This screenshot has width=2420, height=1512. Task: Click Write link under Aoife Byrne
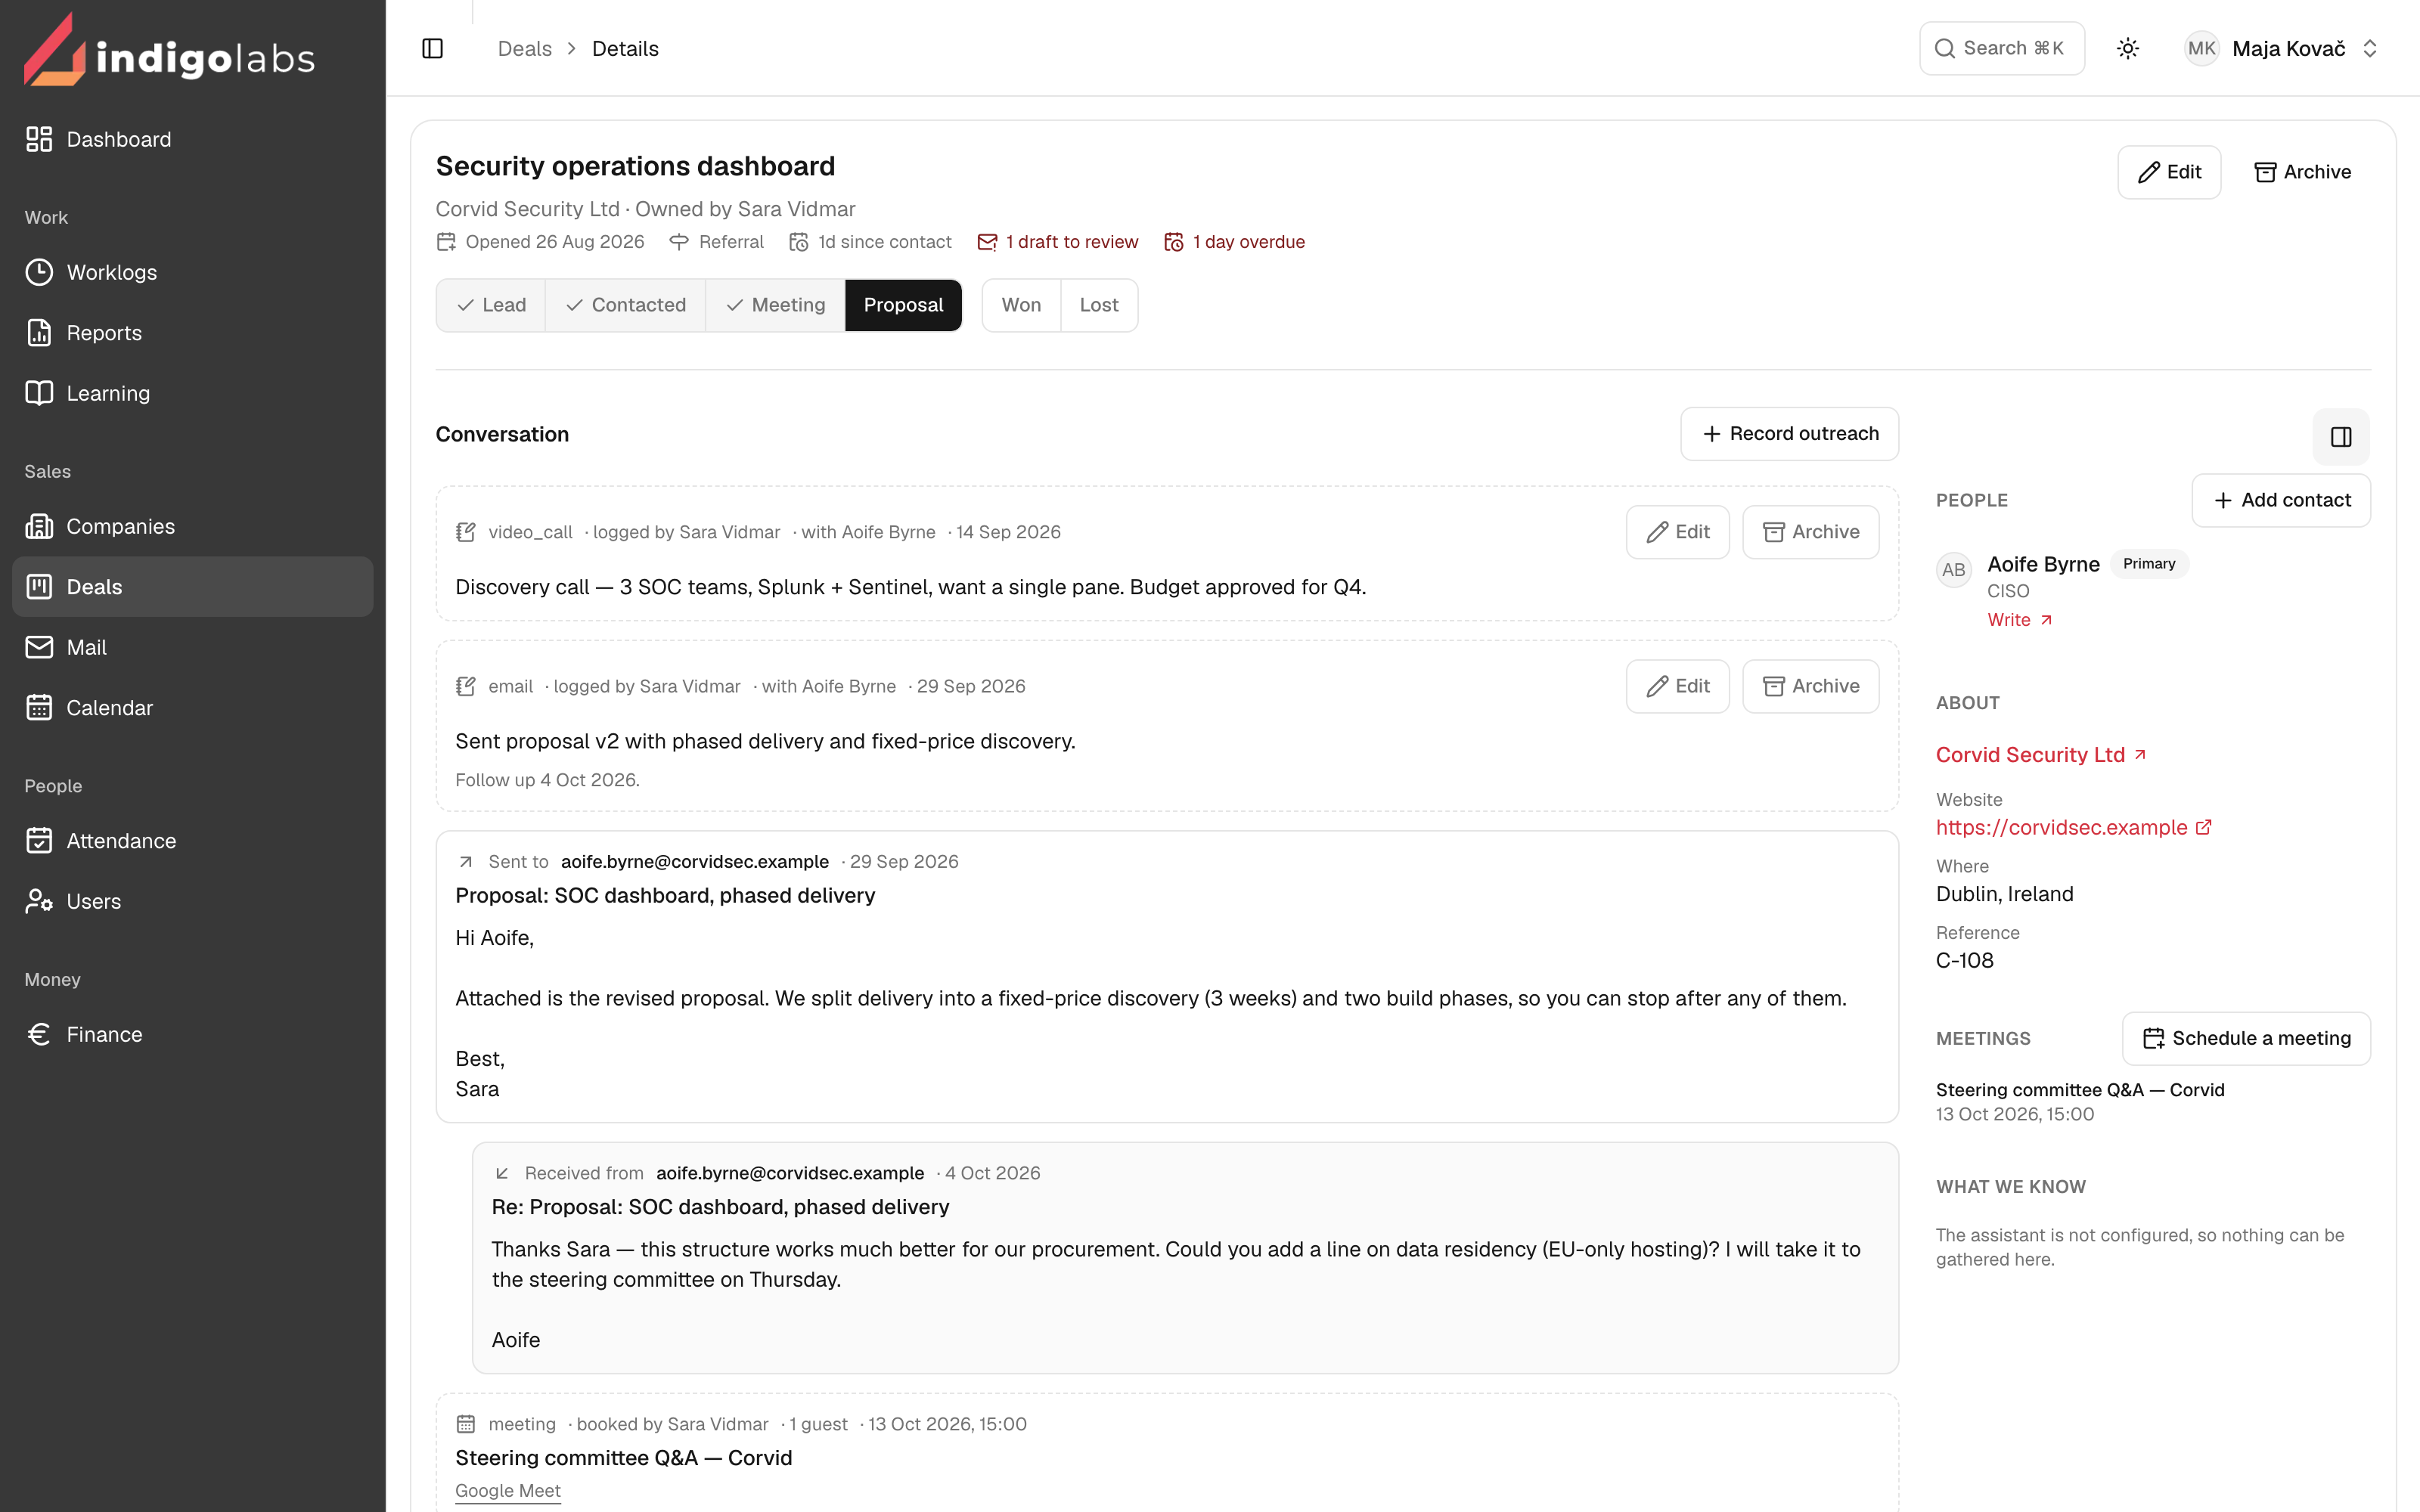click(2020, 620)
